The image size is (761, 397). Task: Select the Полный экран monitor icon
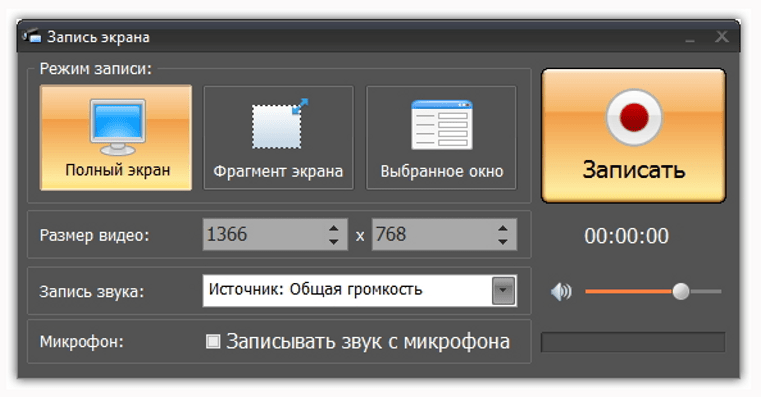117,127
